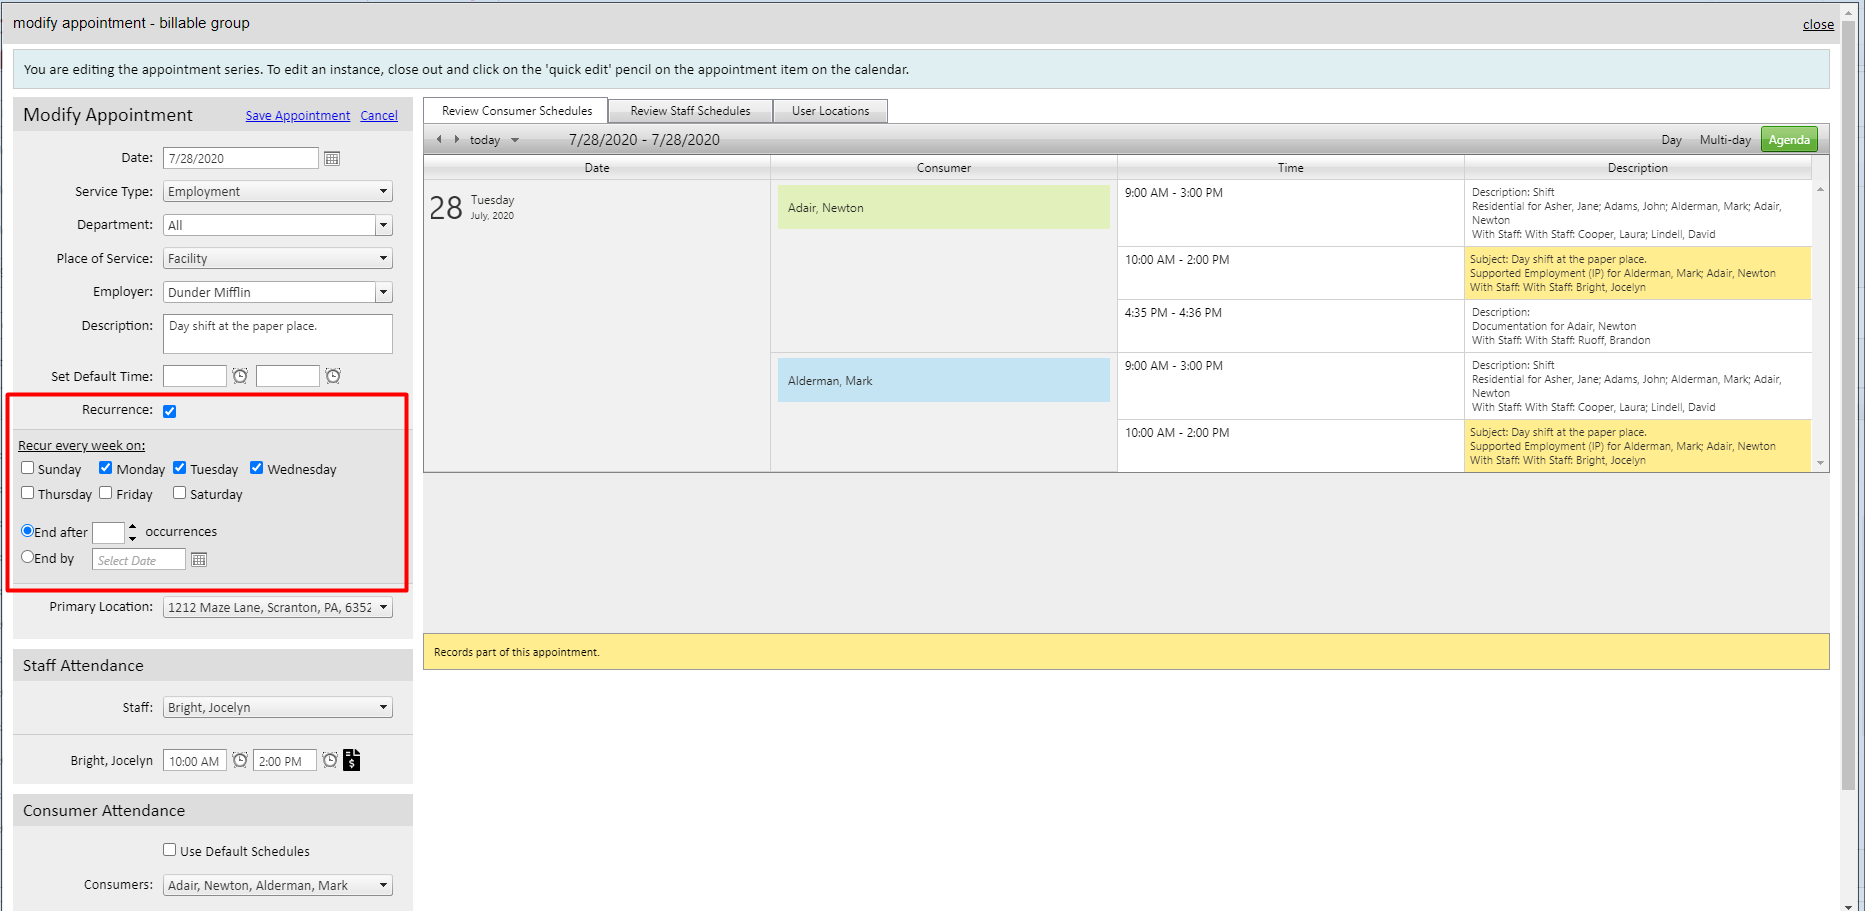Decrease the occurrences count with the down arrow

coord(132,538)
